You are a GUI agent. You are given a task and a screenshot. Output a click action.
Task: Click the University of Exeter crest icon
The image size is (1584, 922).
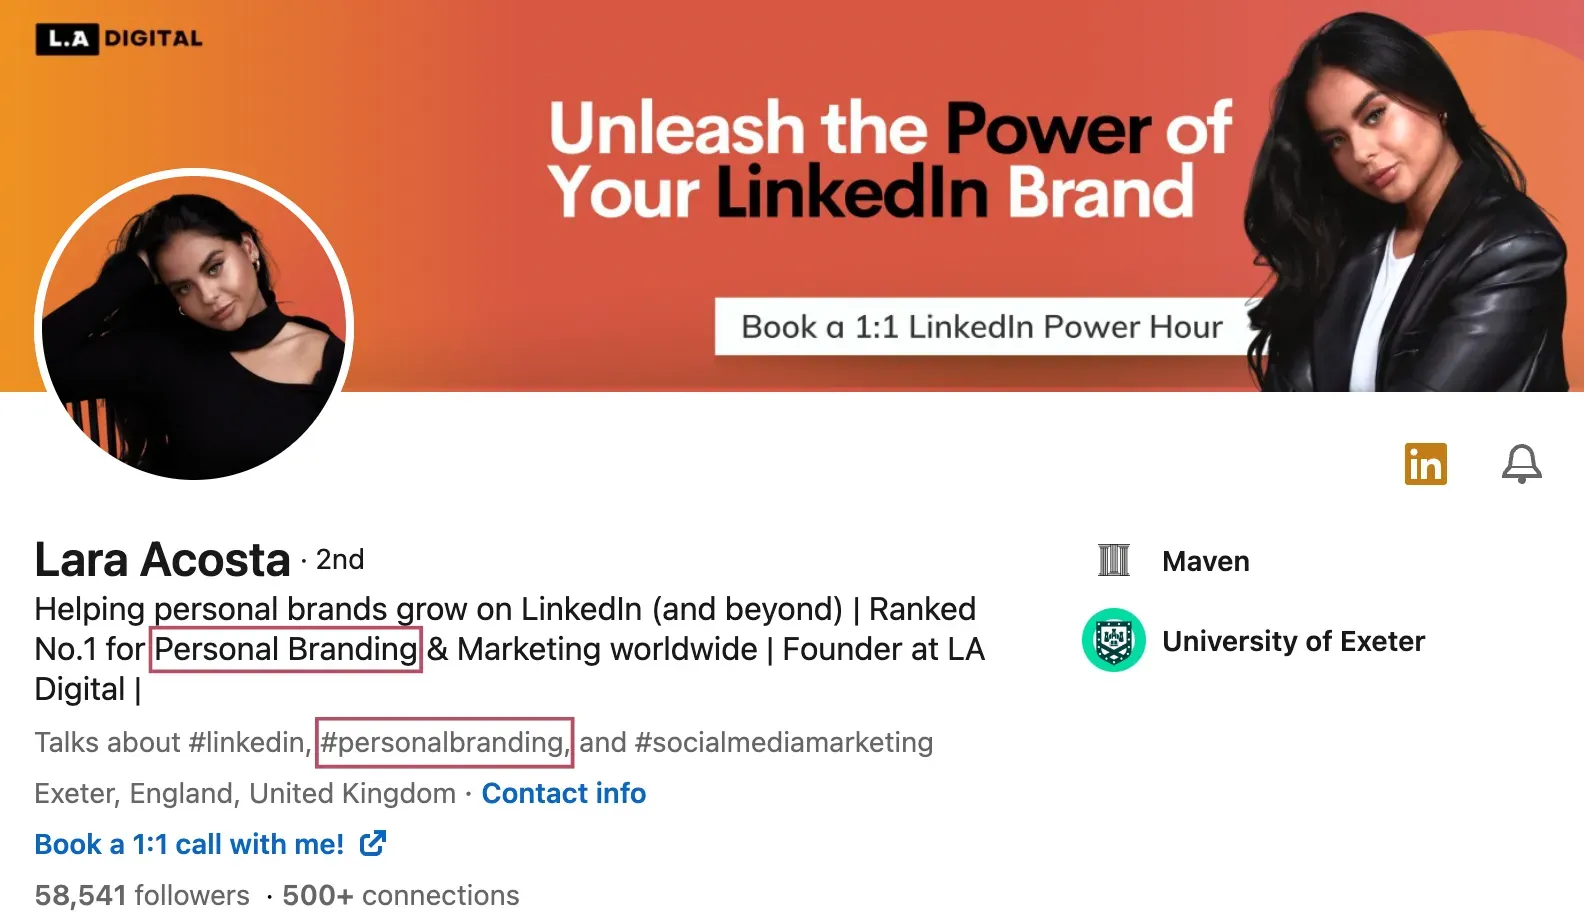click(x=1113, y=640)
